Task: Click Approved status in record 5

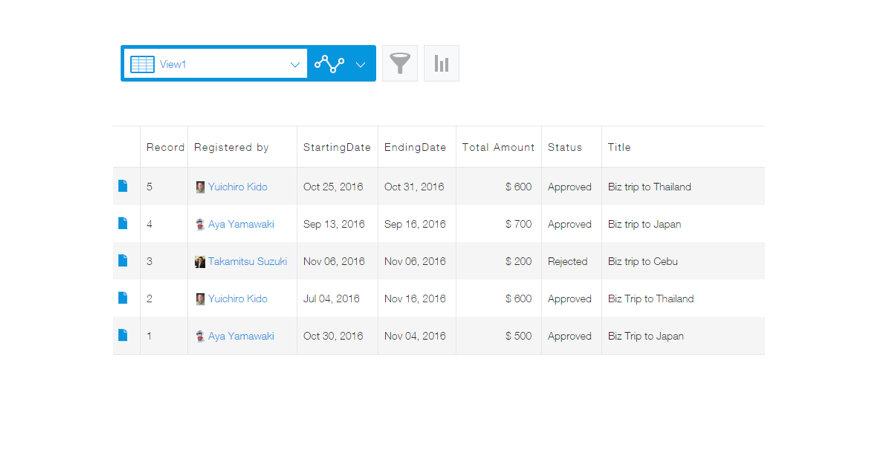Action: click(x=569, y=187)
